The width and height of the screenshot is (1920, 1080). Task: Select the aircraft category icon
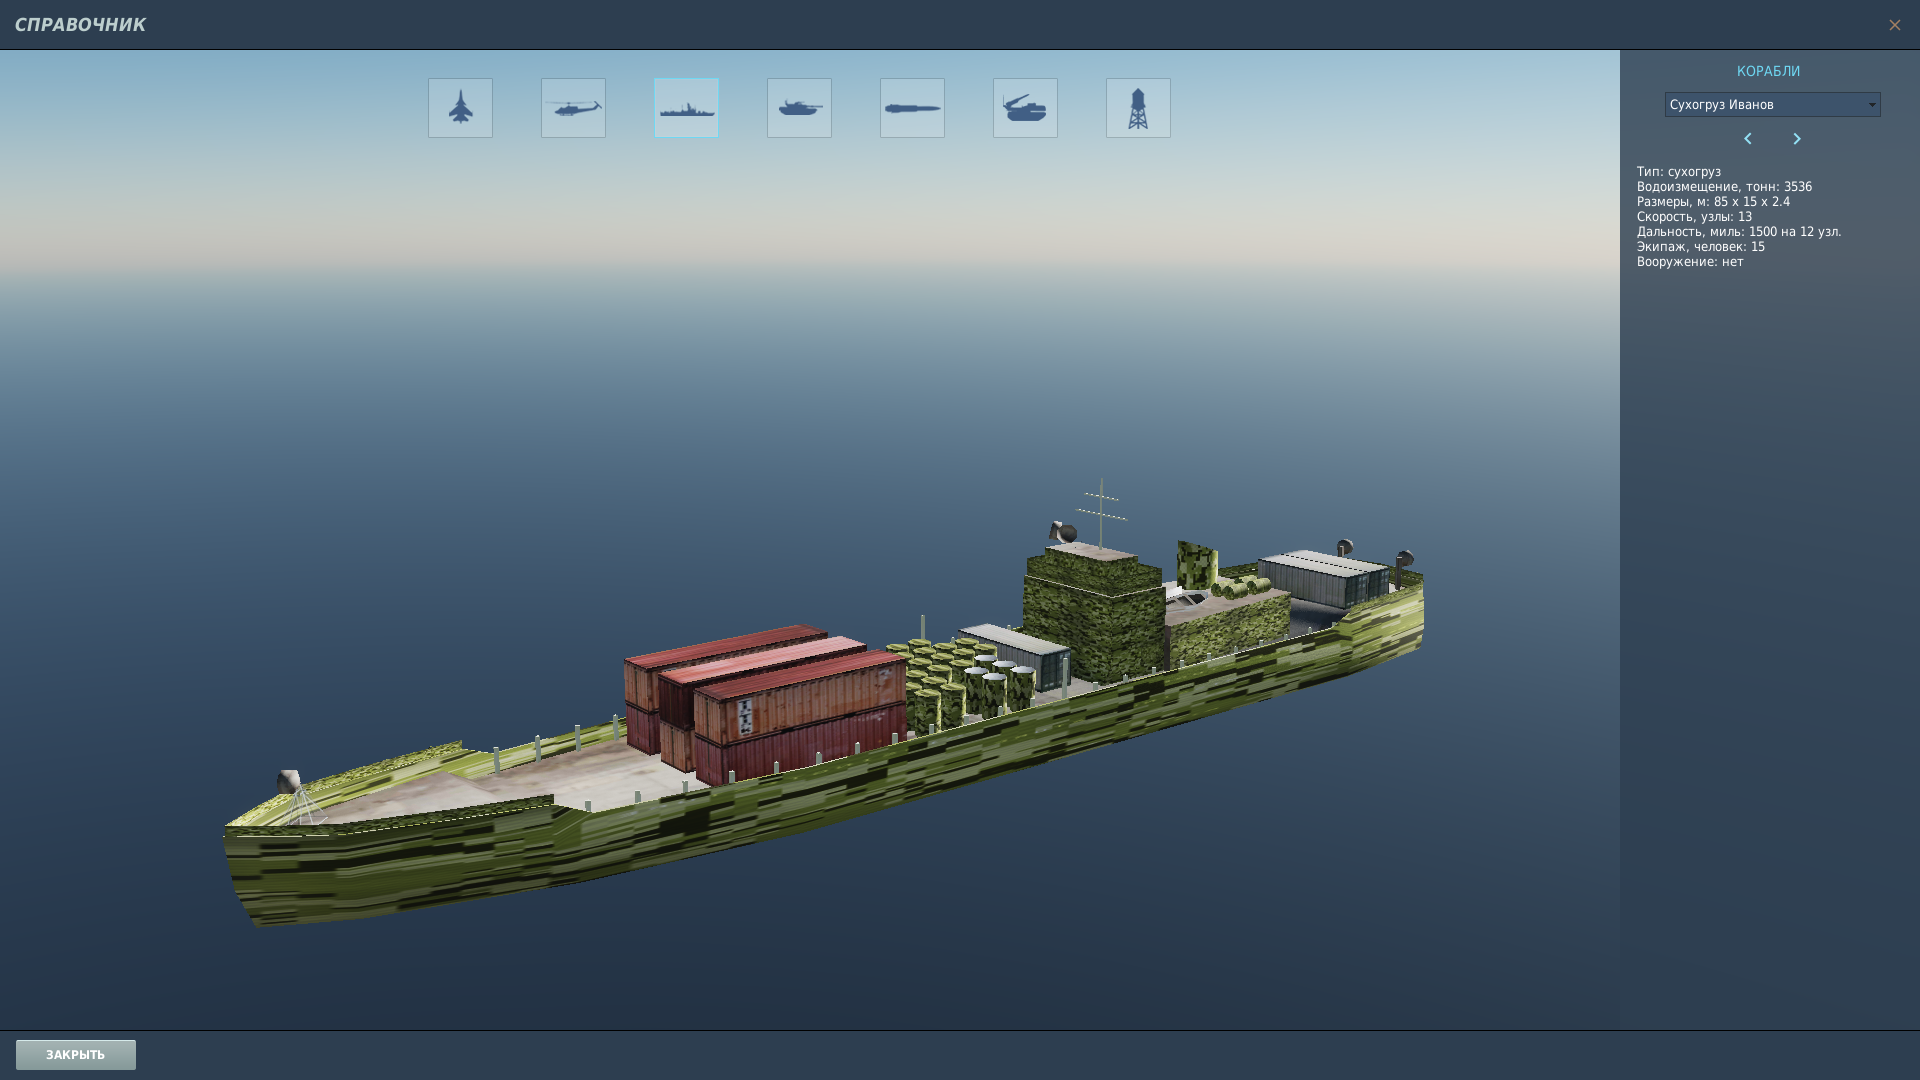pyautogui.click(x=460, y=108)
